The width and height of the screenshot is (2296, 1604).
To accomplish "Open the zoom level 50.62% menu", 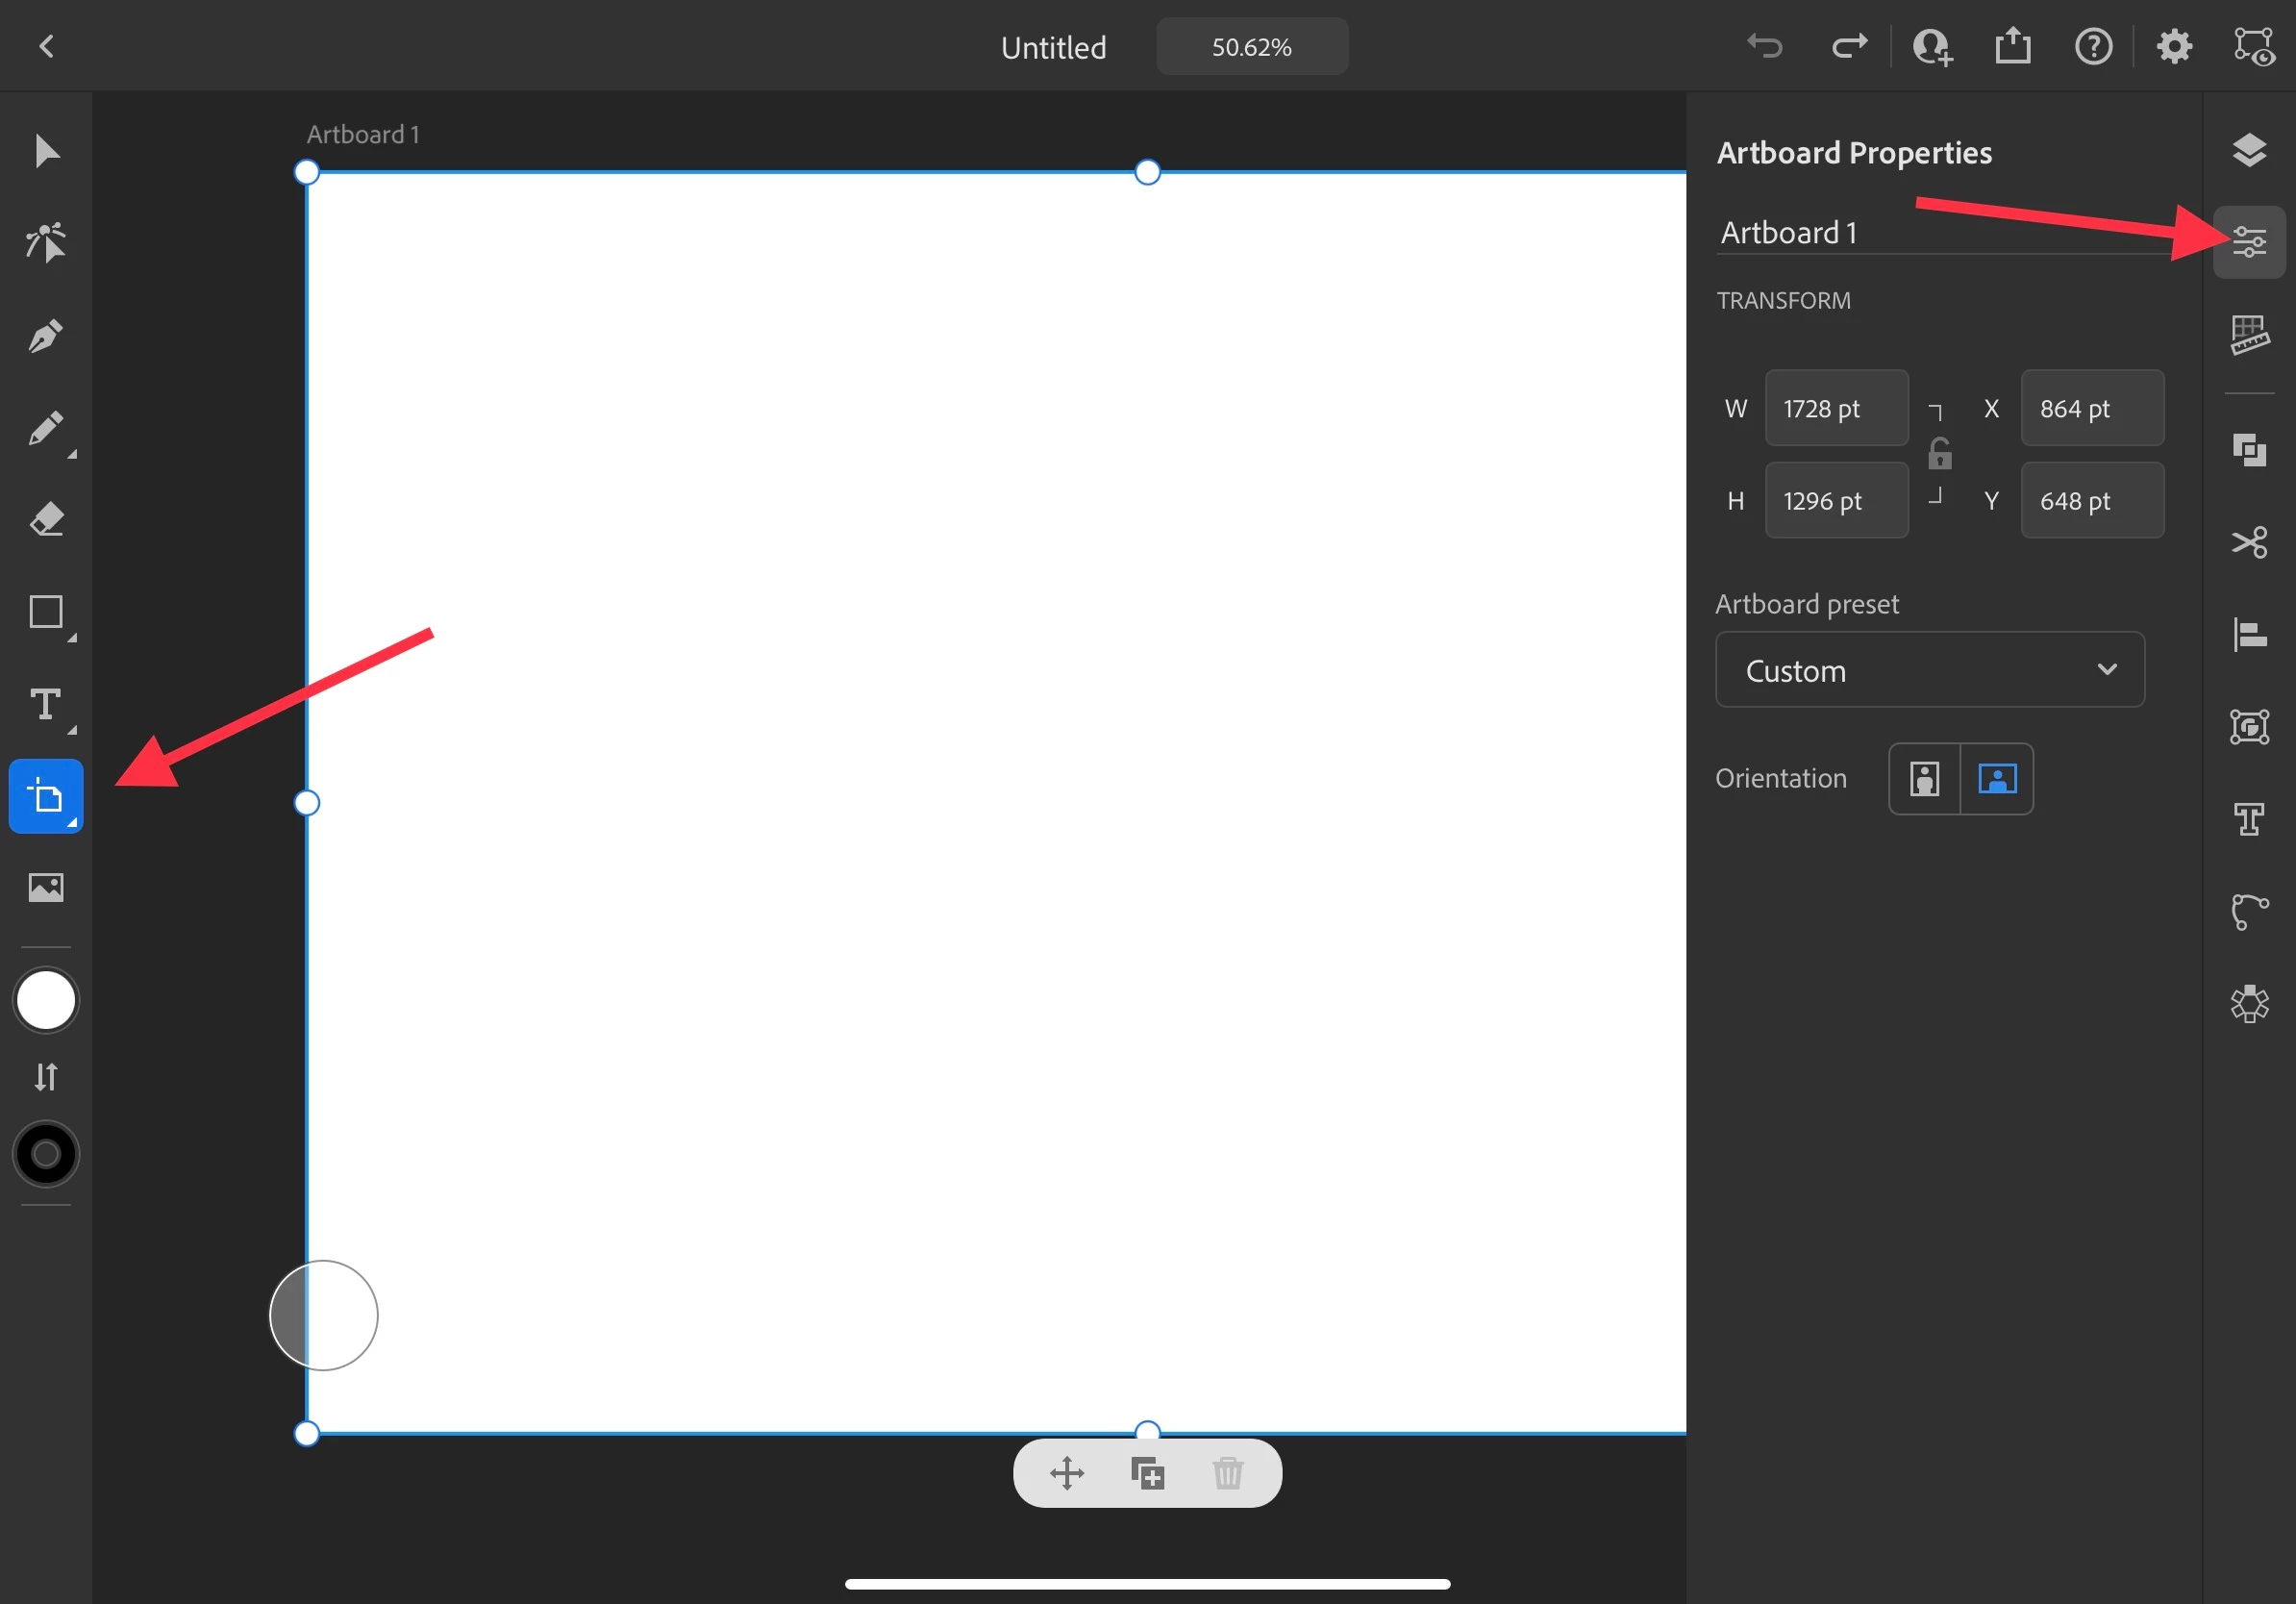I will tap(1251, 47).
